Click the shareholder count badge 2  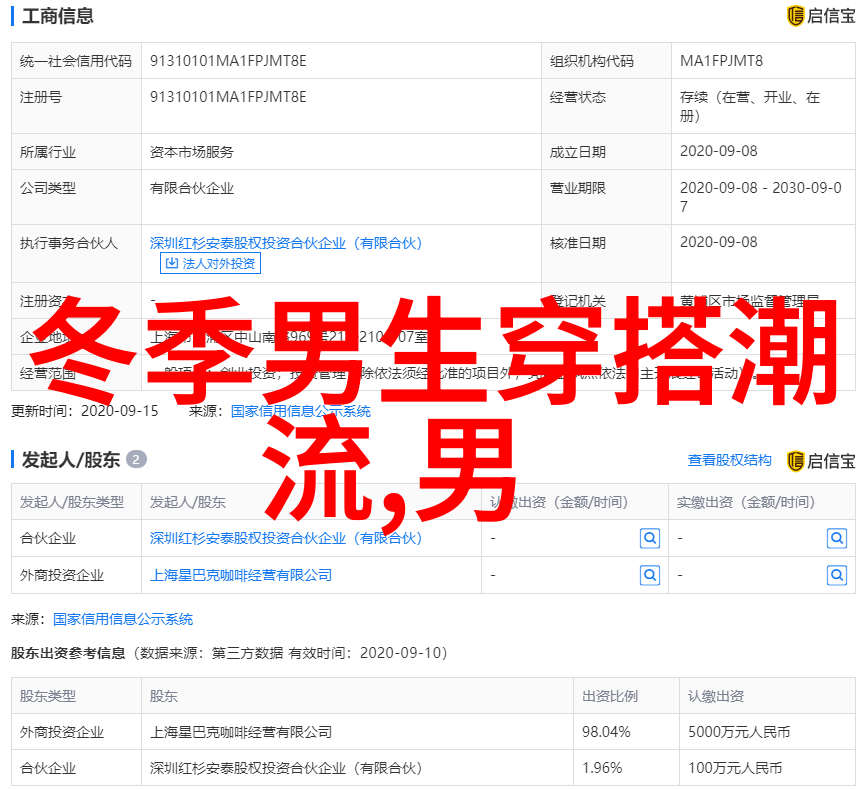136,459
